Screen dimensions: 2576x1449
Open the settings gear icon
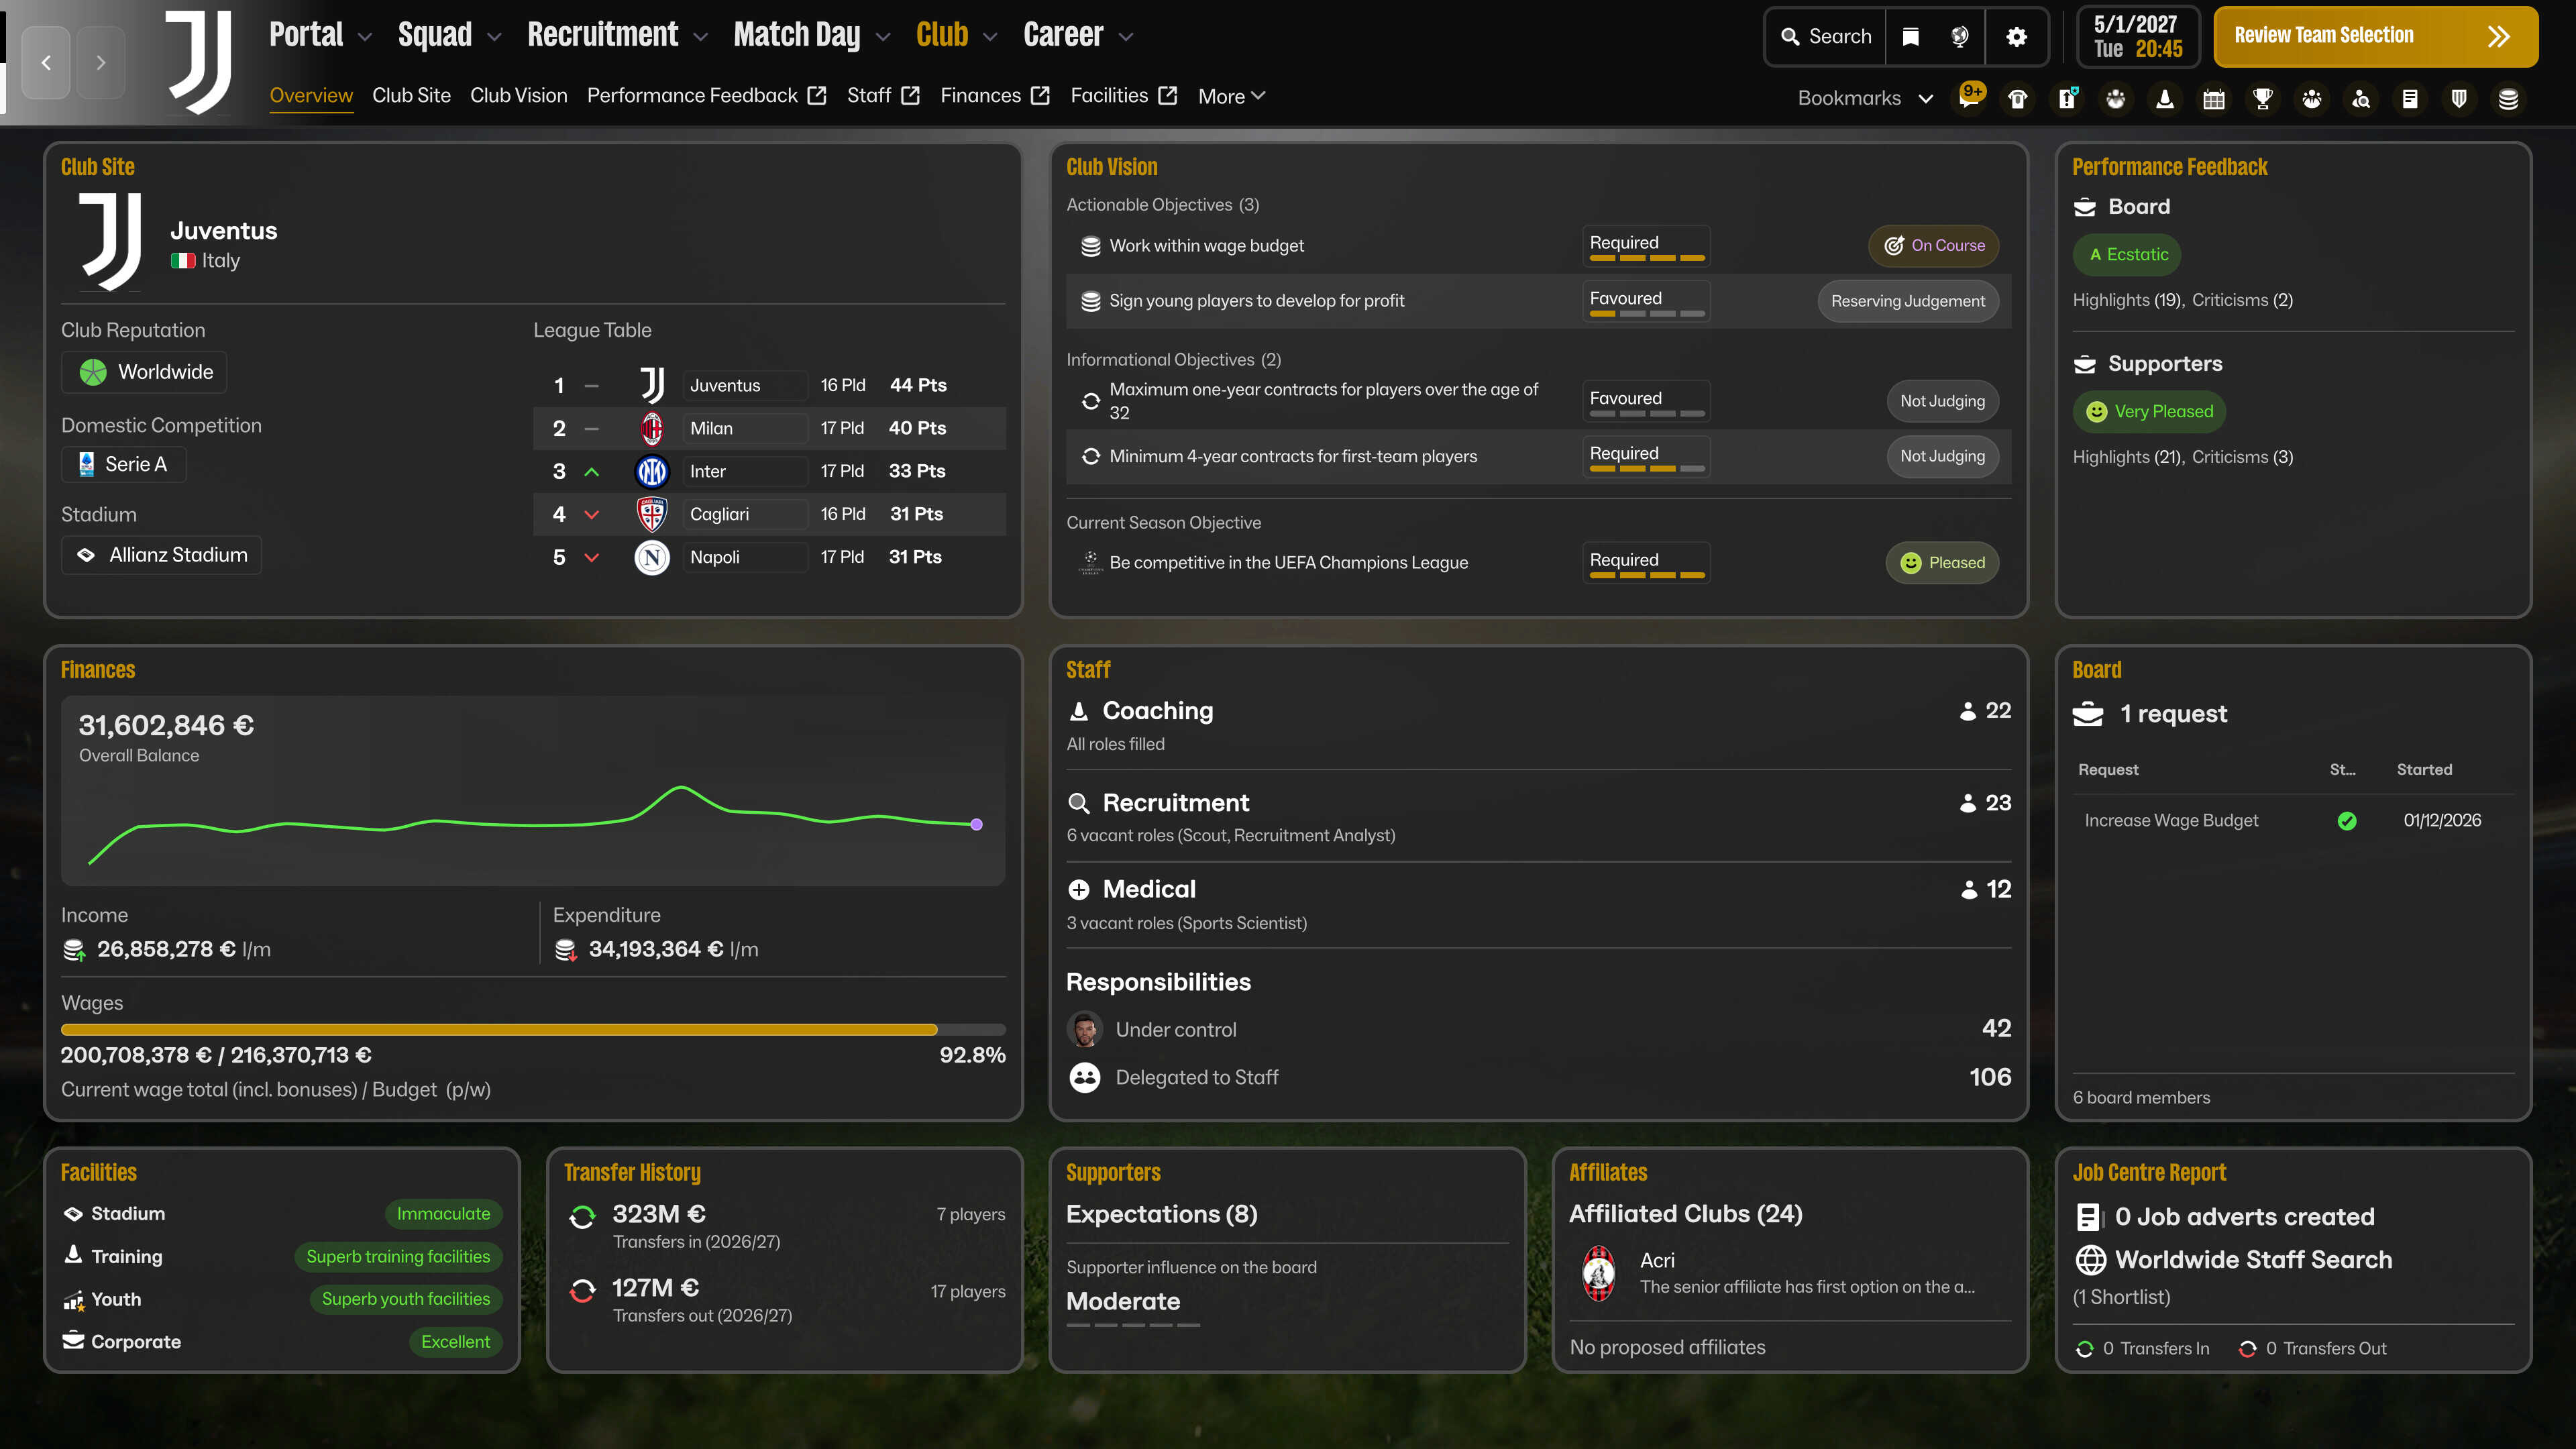pos(2016,37)
